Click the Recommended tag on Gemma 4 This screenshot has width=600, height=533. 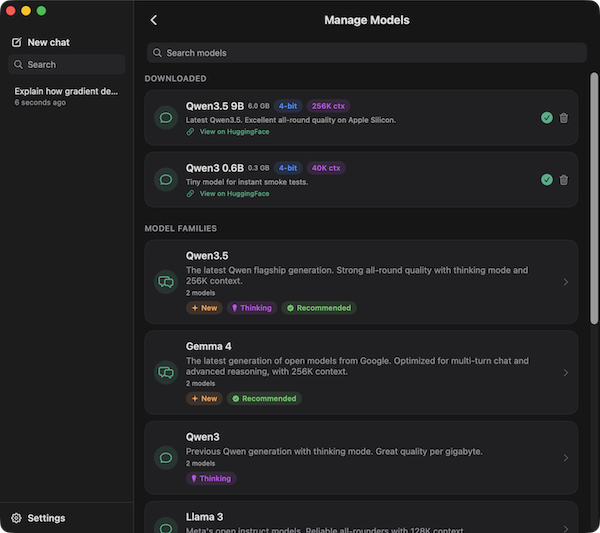click(264, 398)
